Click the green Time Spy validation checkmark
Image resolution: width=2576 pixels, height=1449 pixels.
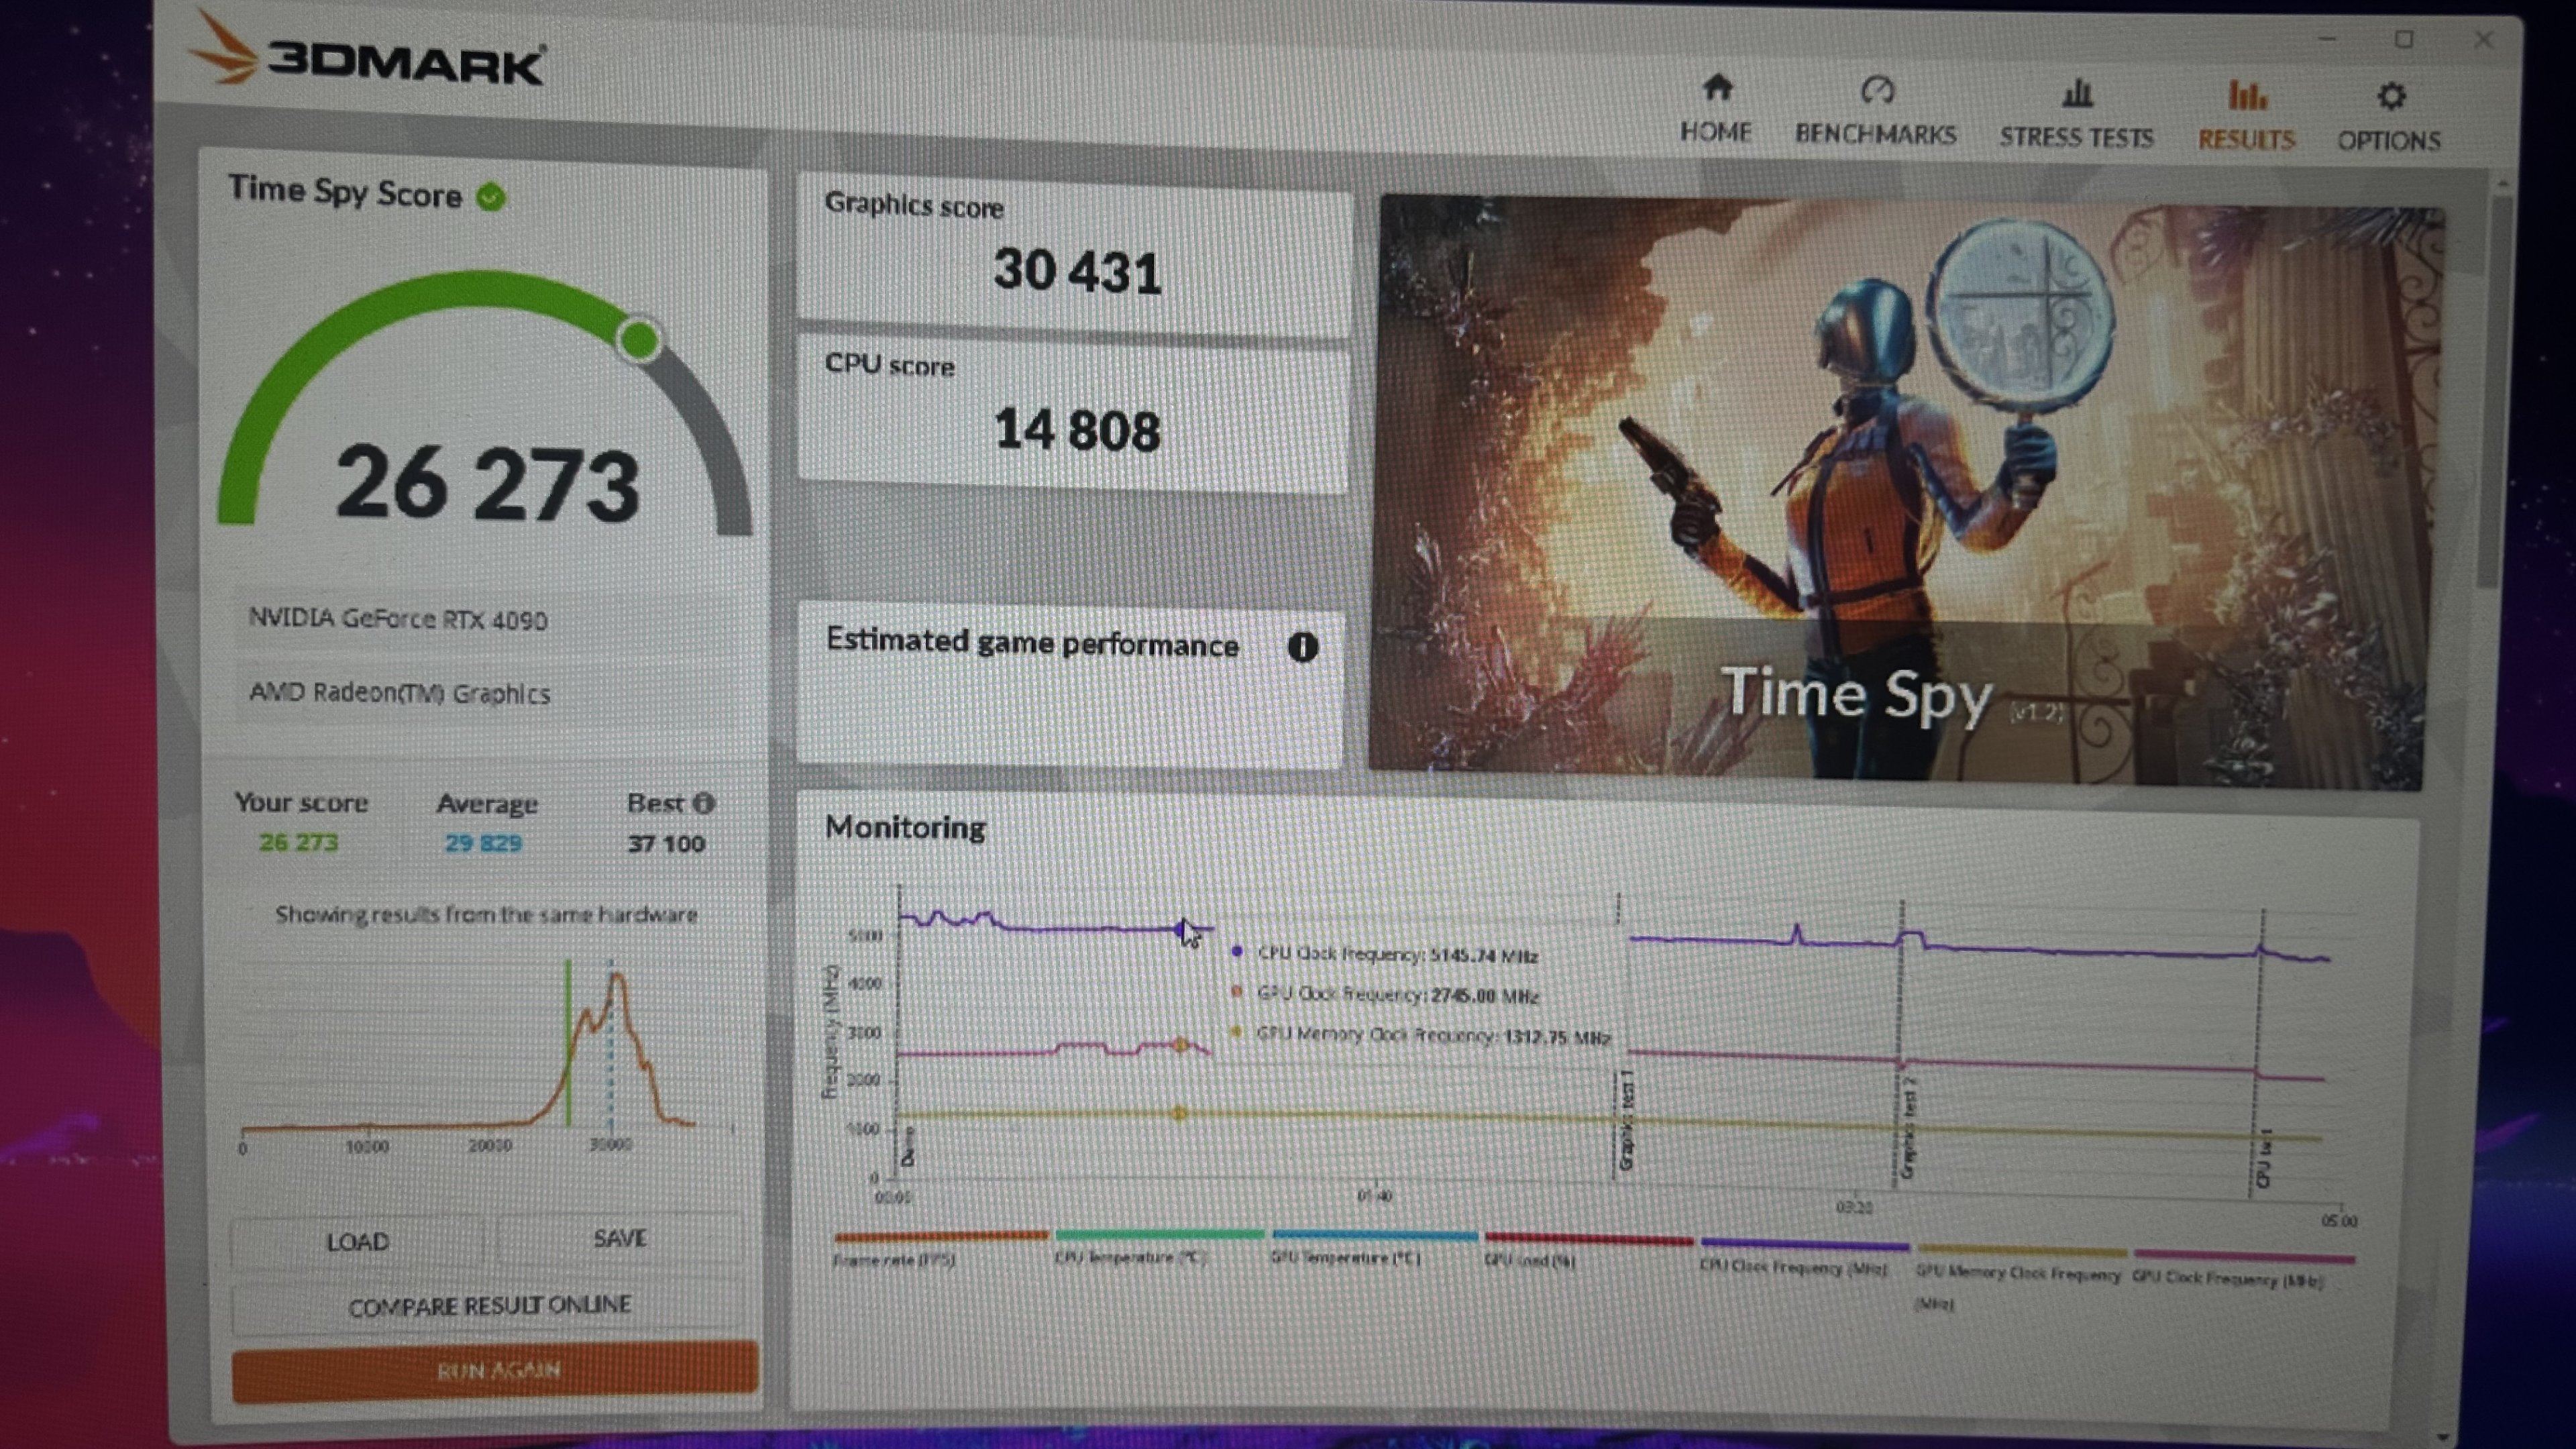pyautogui.click(x=491, y=197)
